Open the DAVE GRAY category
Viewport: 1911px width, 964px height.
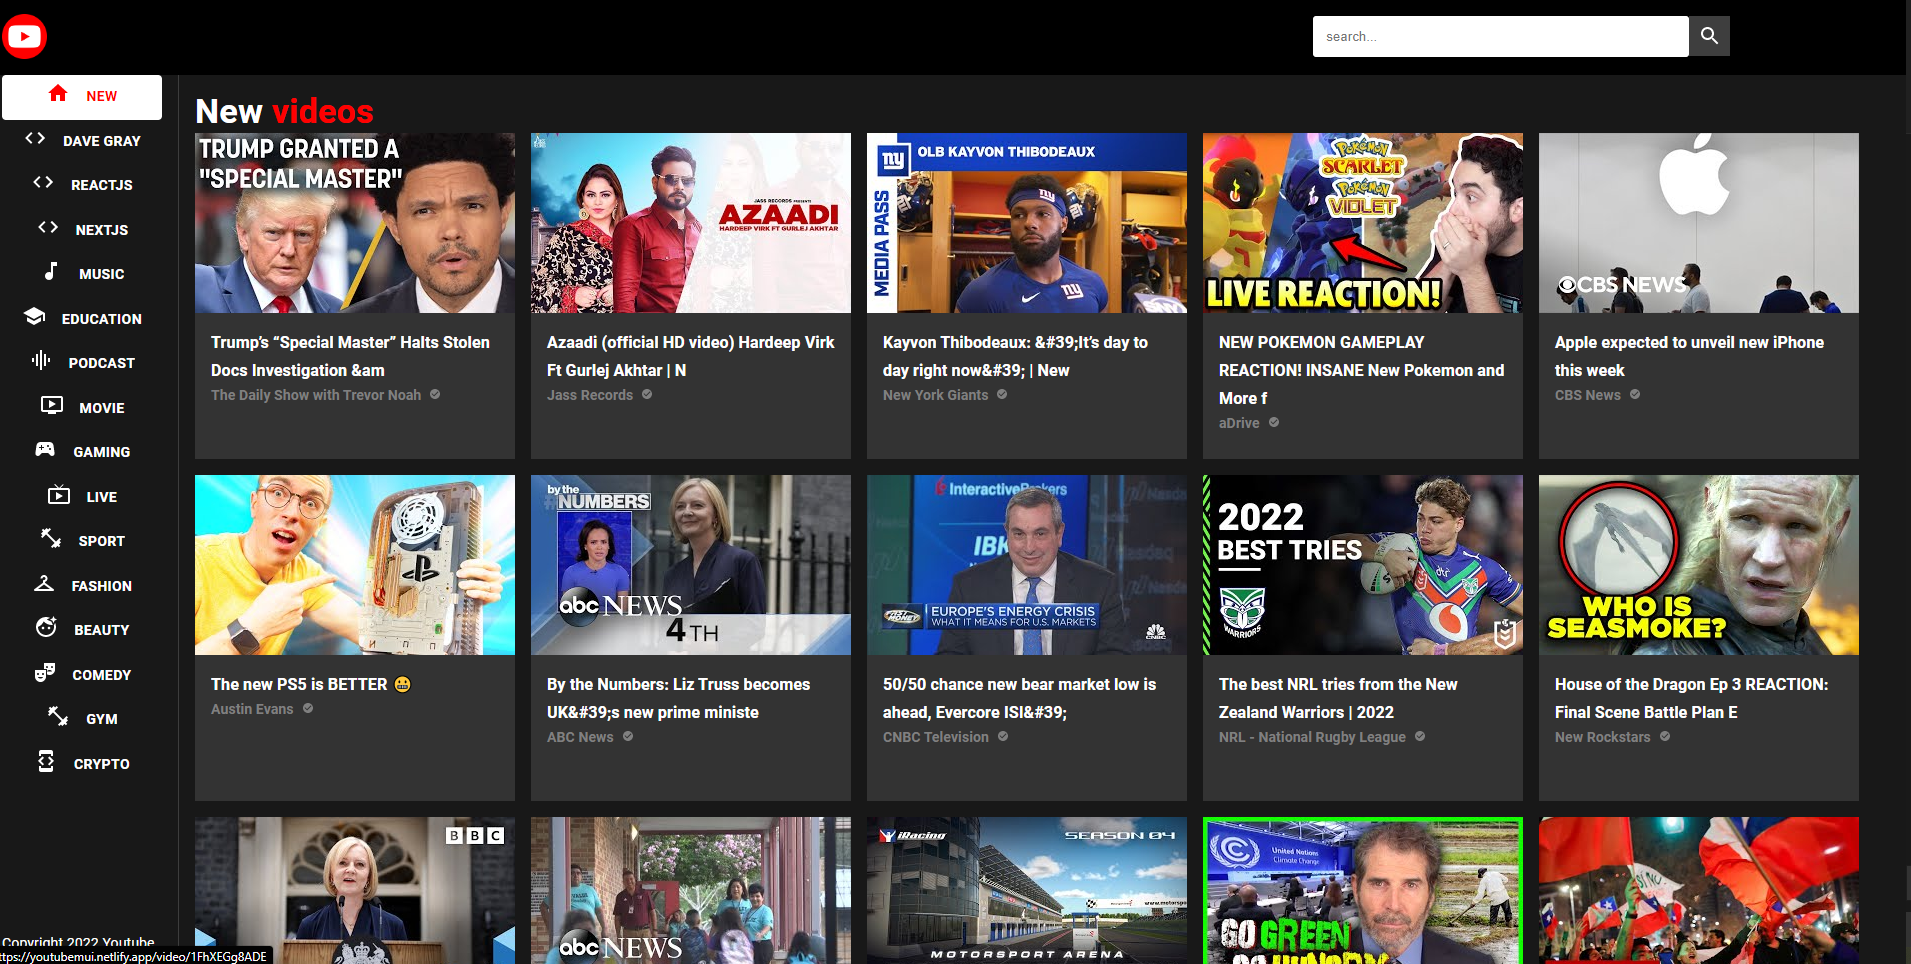point(101,141)
